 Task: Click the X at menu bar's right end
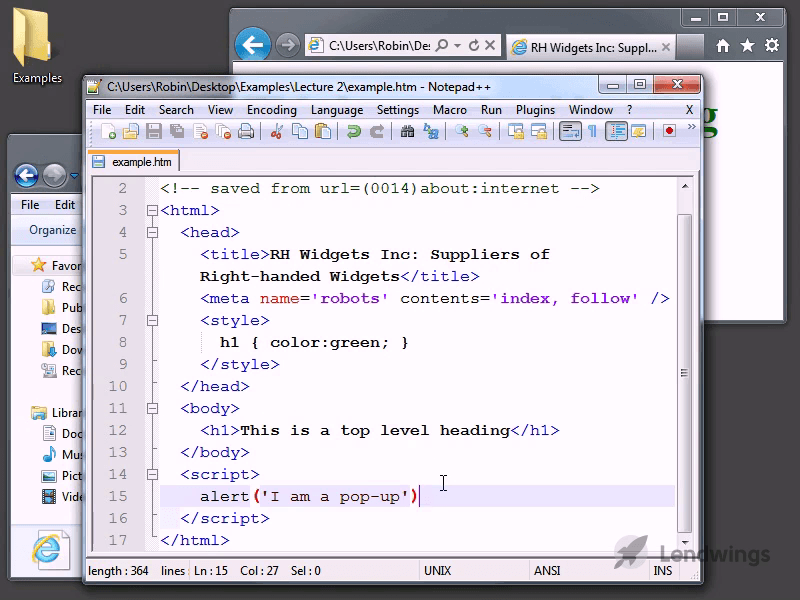coord(689,110)
